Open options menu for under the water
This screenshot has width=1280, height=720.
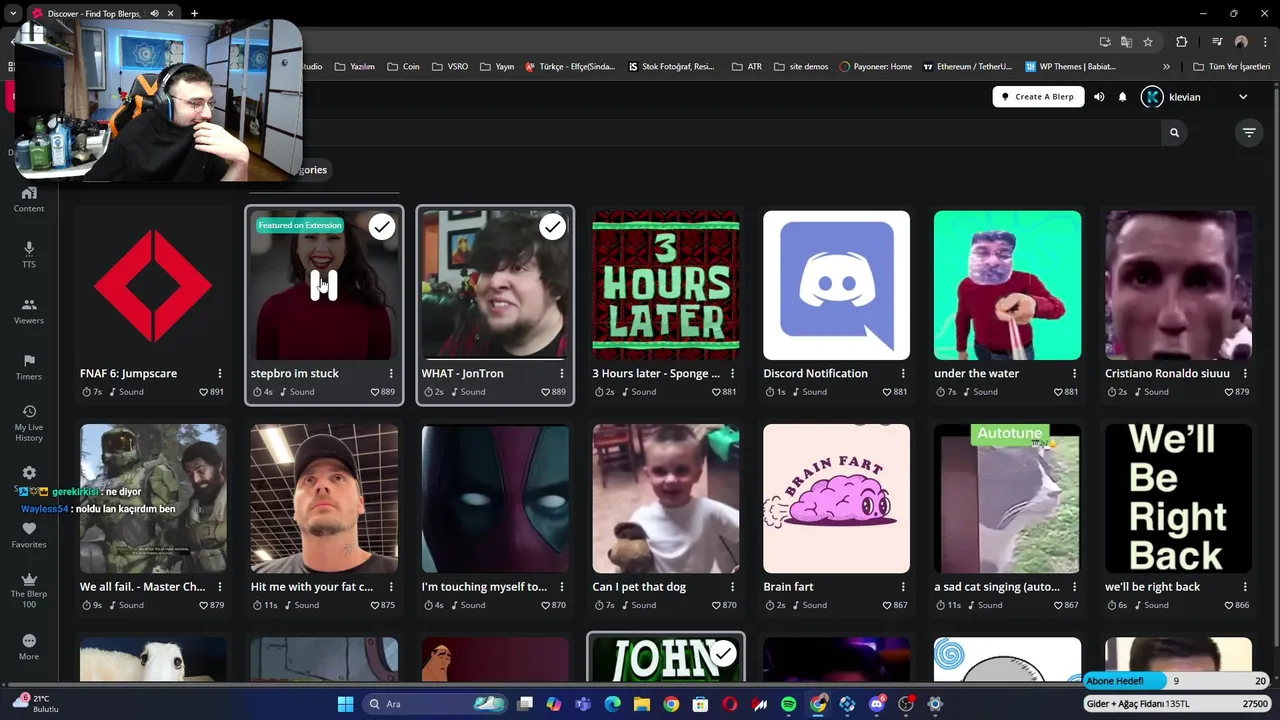point(1074,373)
